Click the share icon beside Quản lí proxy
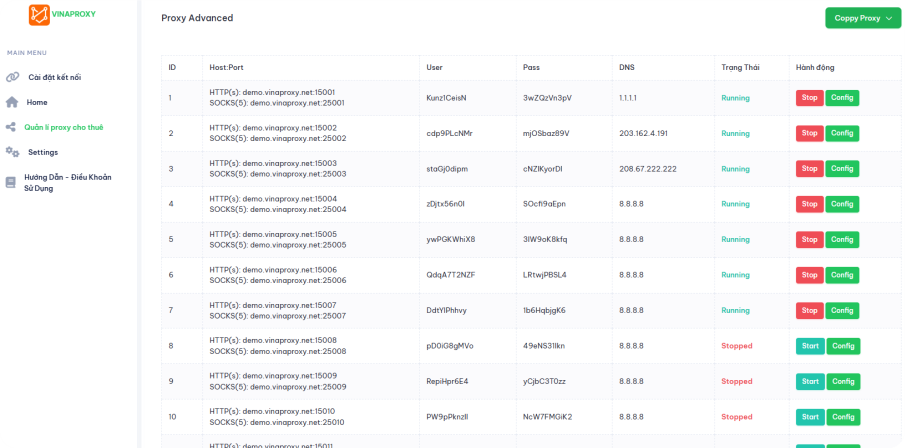This screenshot has width=905, height=448. (x=10, y=127)
